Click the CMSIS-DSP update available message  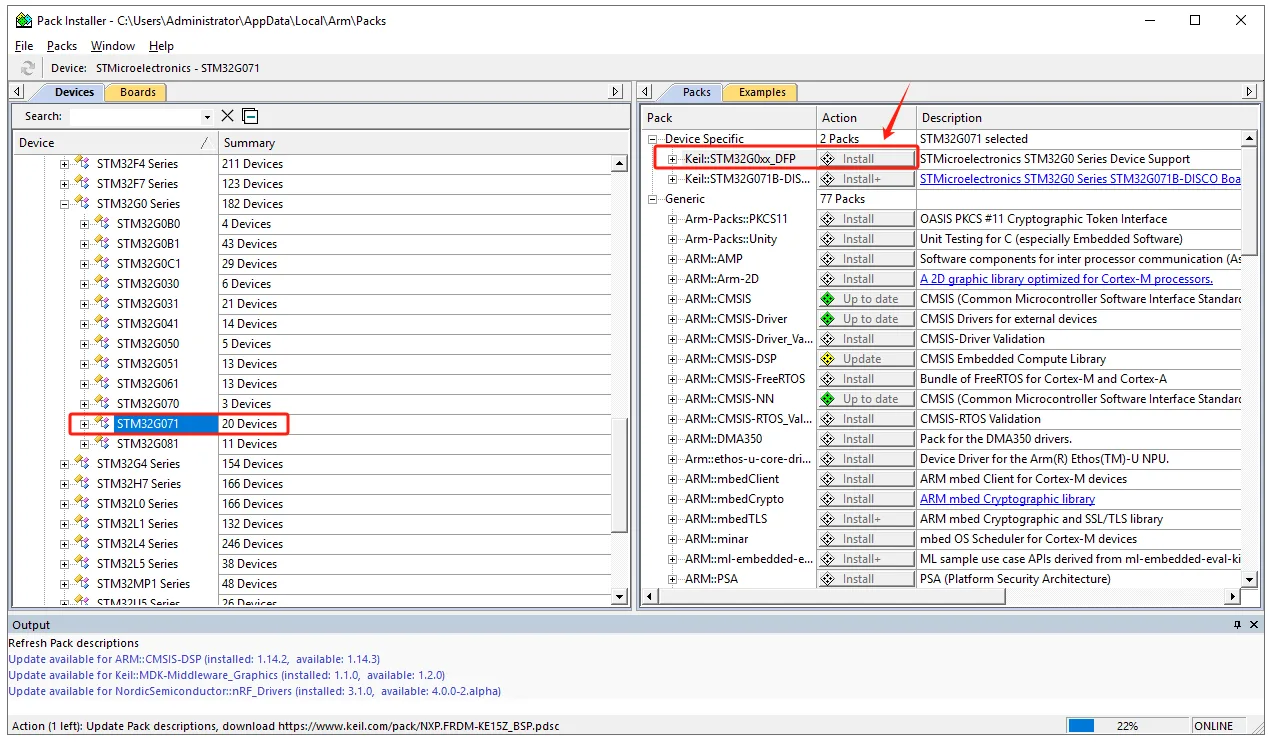194,659
